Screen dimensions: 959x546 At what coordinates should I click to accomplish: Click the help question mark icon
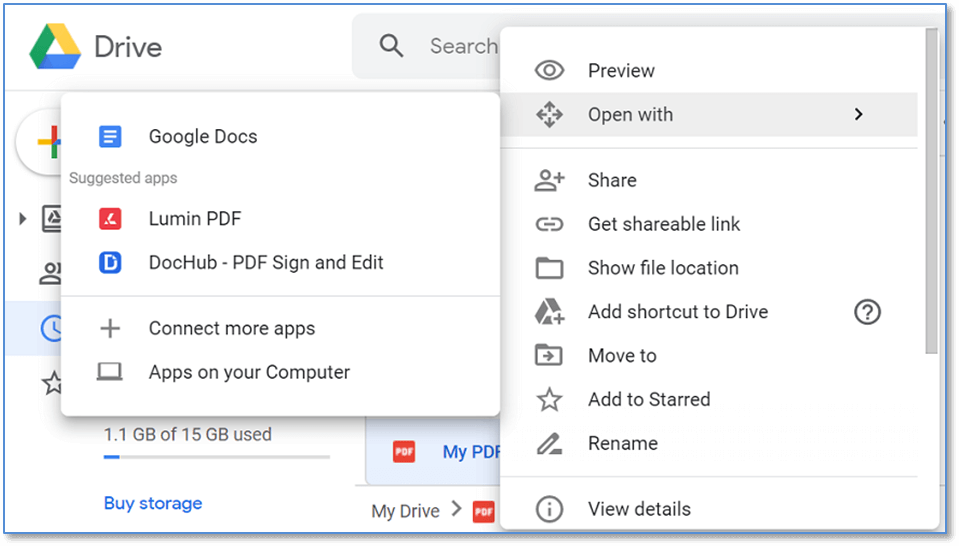coord(867,312)
